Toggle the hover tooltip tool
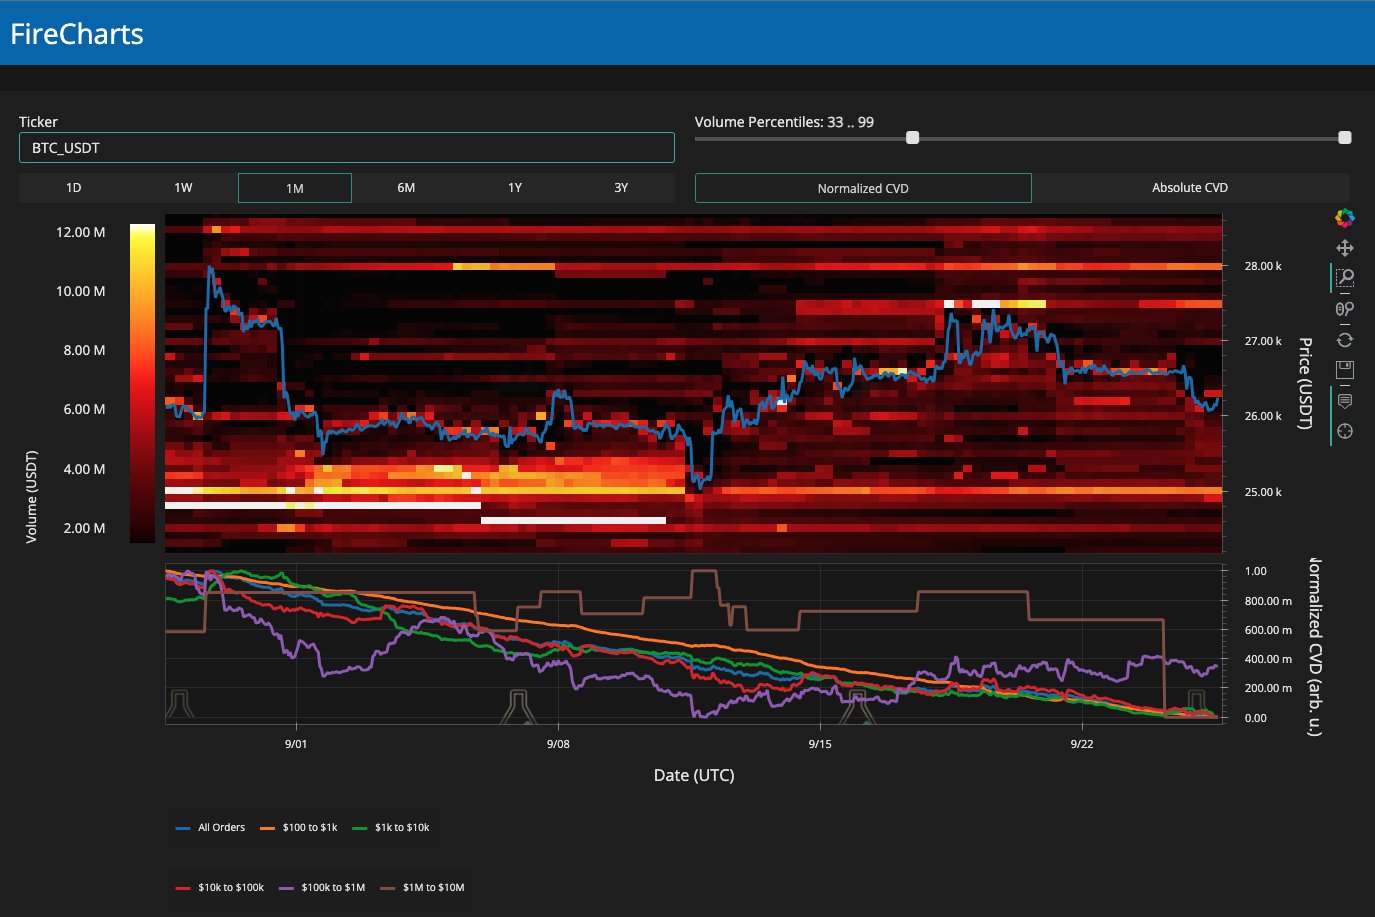 [x=1344, y=400]
